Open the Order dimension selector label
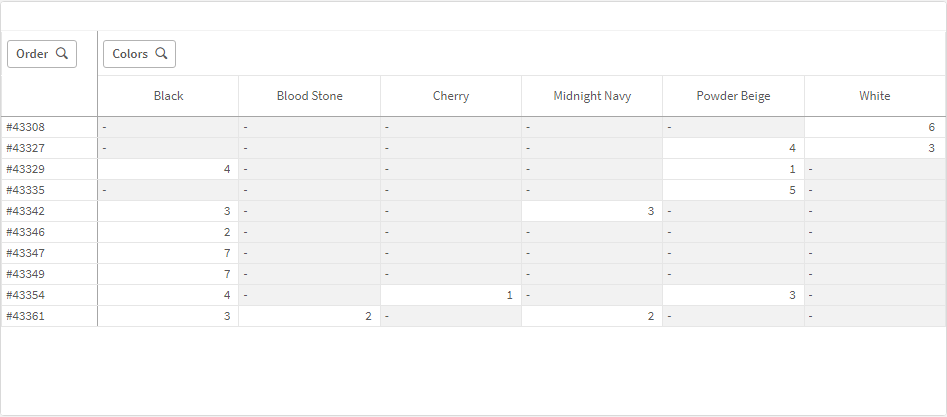 click(32, 54)
